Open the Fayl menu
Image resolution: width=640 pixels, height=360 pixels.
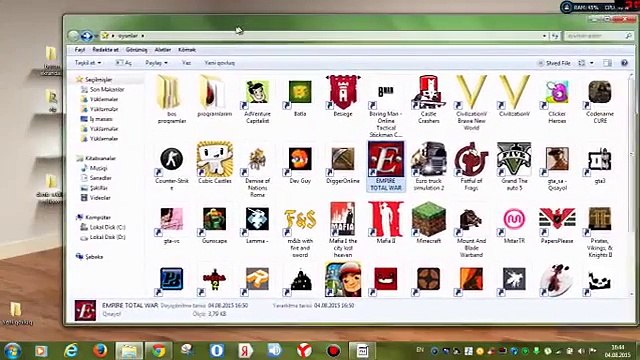click(x=80, y=50)
